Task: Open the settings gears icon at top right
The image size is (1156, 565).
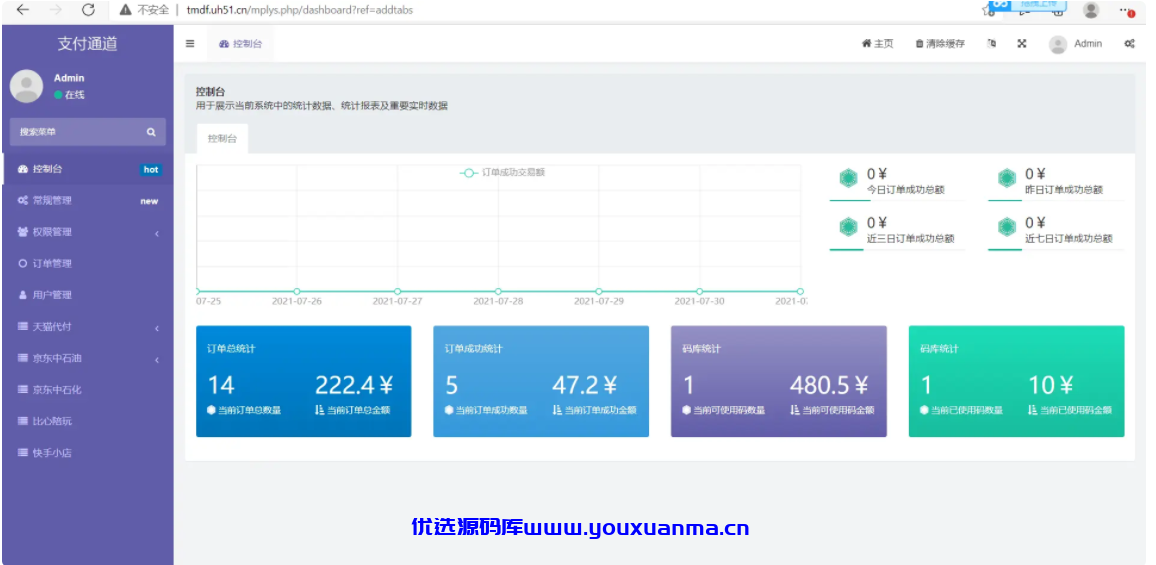Action: [x=1129, y=44]
